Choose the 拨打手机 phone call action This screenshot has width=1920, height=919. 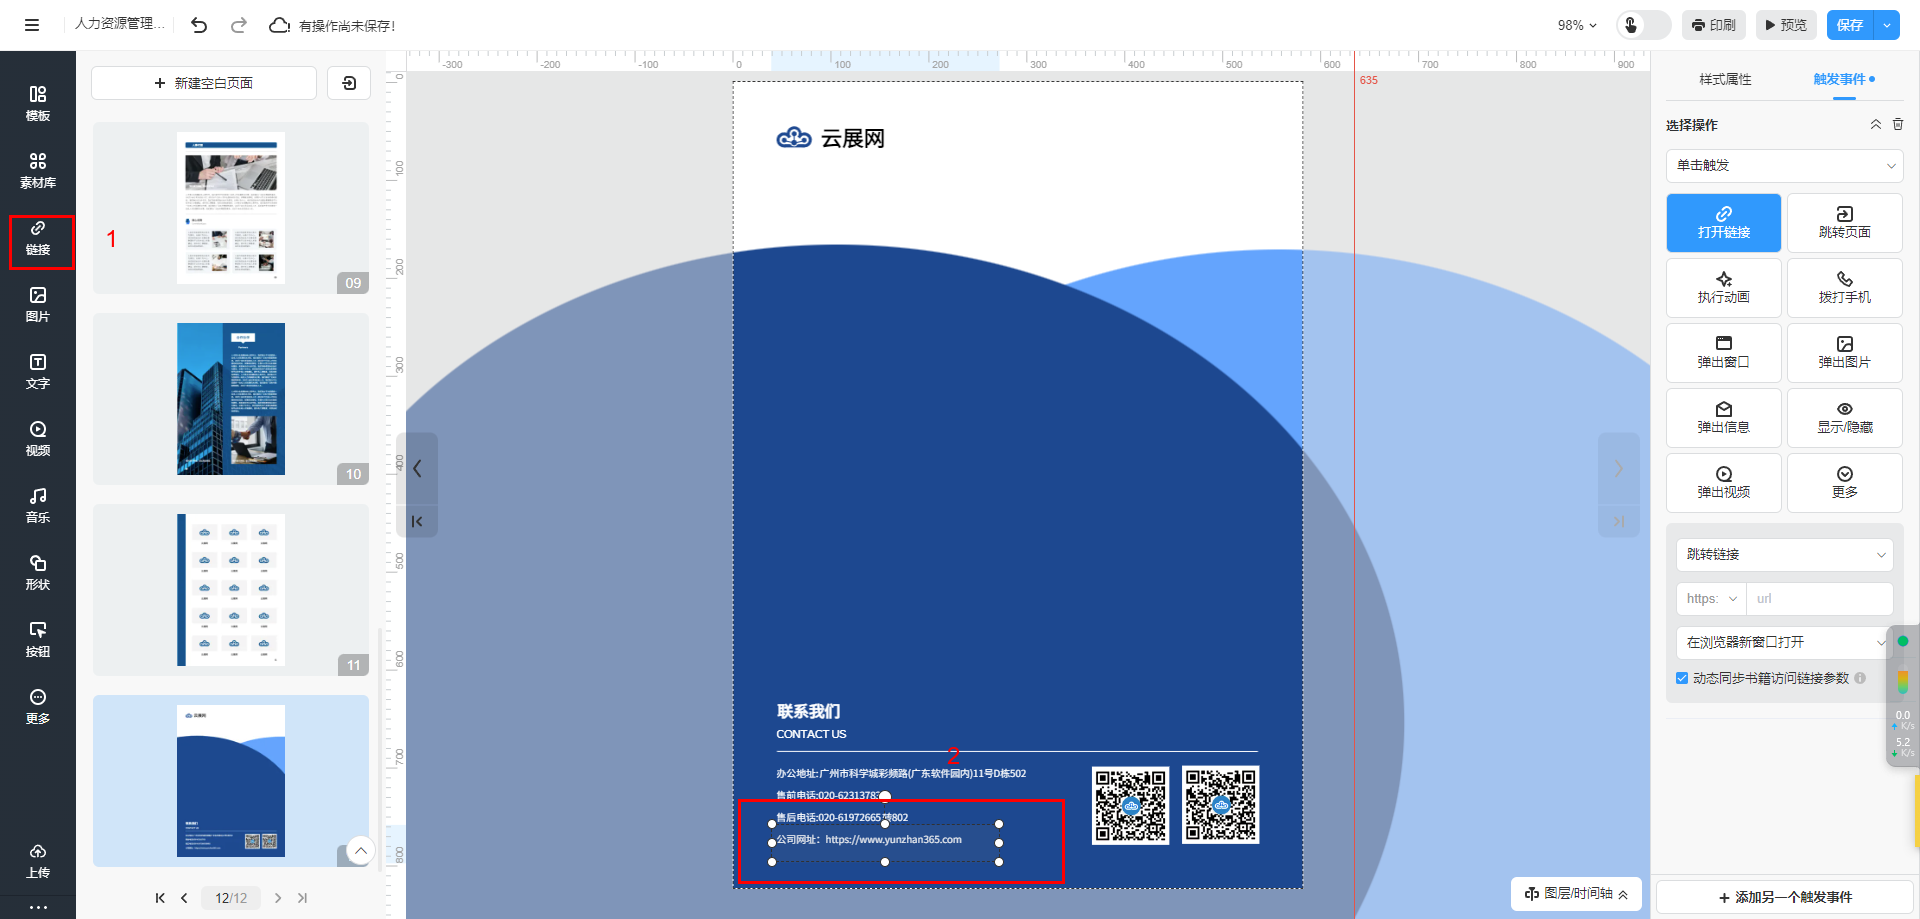click(1844, 287)
